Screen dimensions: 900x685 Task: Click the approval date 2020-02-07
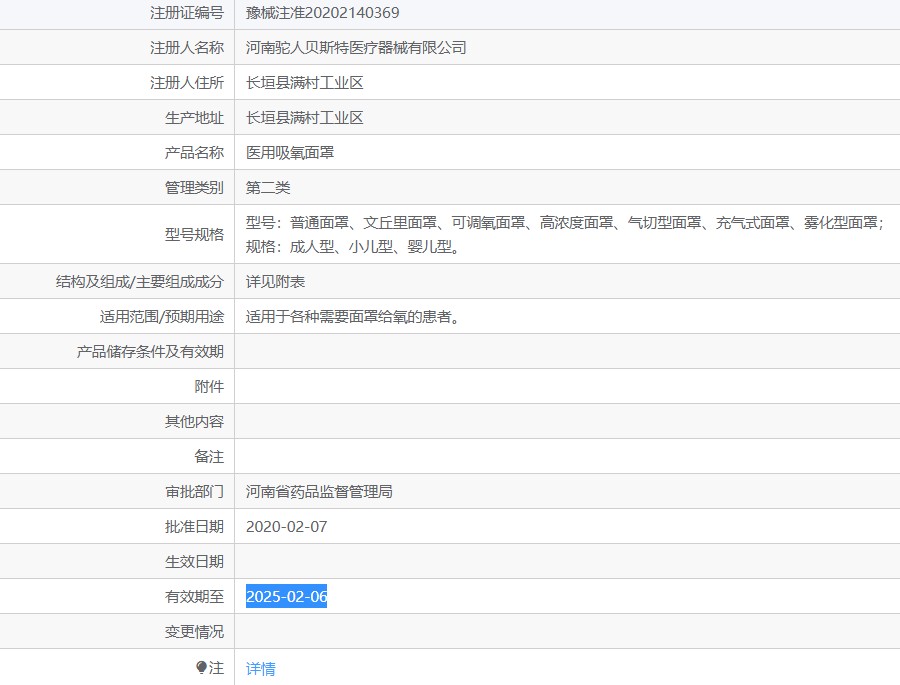click(286, 527)
